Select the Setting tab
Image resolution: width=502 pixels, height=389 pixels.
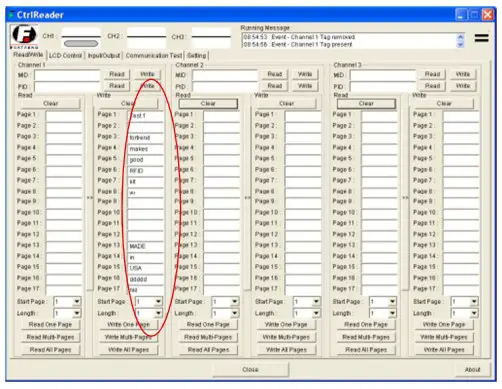pyautogui.click(x=196, y=55)
